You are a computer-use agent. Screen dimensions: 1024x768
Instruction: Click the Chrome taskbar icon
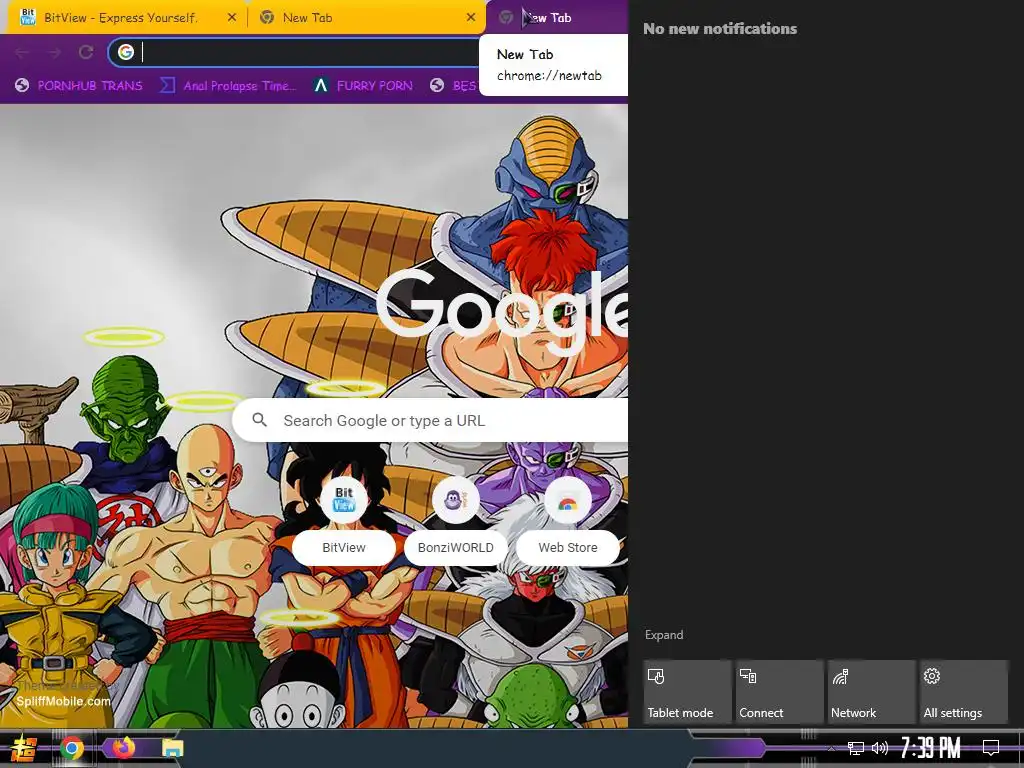[72, 748]
